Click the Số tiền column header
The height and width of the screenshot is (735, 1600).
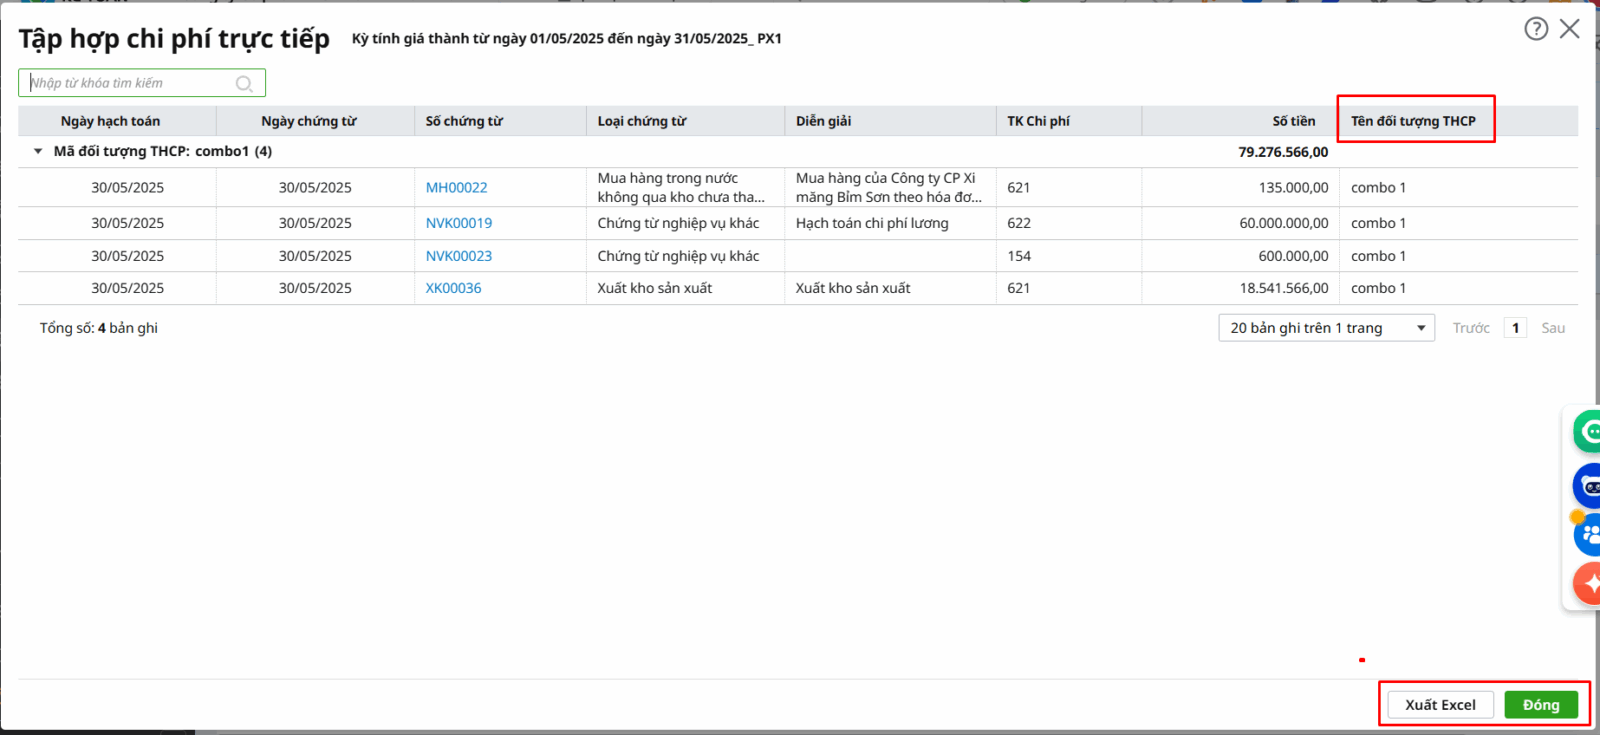click(x=1293, y=121)
